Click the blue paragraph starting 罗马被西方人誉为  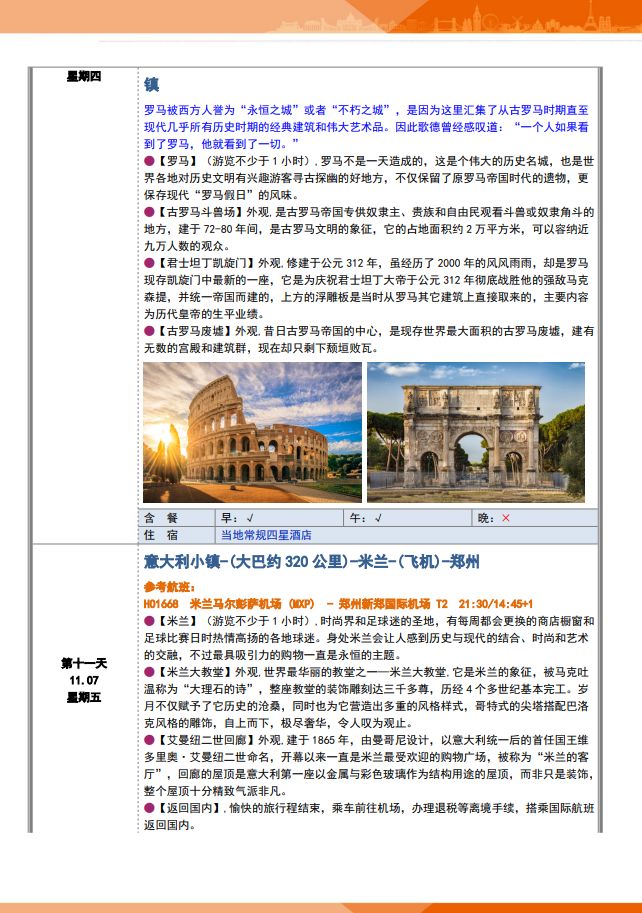click(367, 127)
